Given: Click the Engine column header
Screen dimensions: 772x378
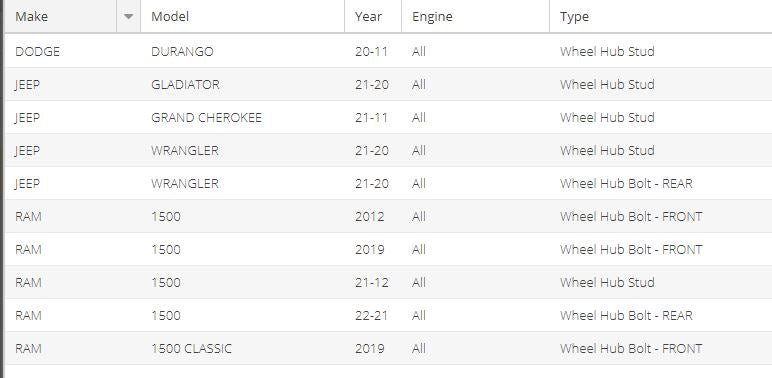Looking at the screenshot, I should point(475,16).
